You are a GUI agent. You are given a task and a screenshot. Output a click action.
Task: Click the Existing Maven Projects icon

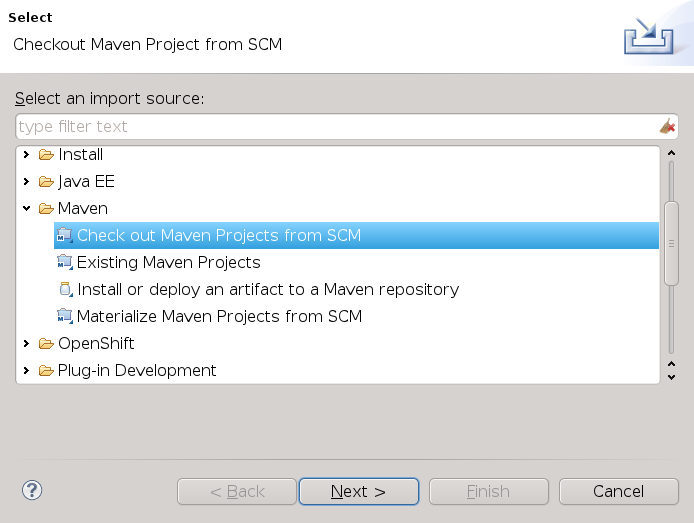[x=65, y=263]
